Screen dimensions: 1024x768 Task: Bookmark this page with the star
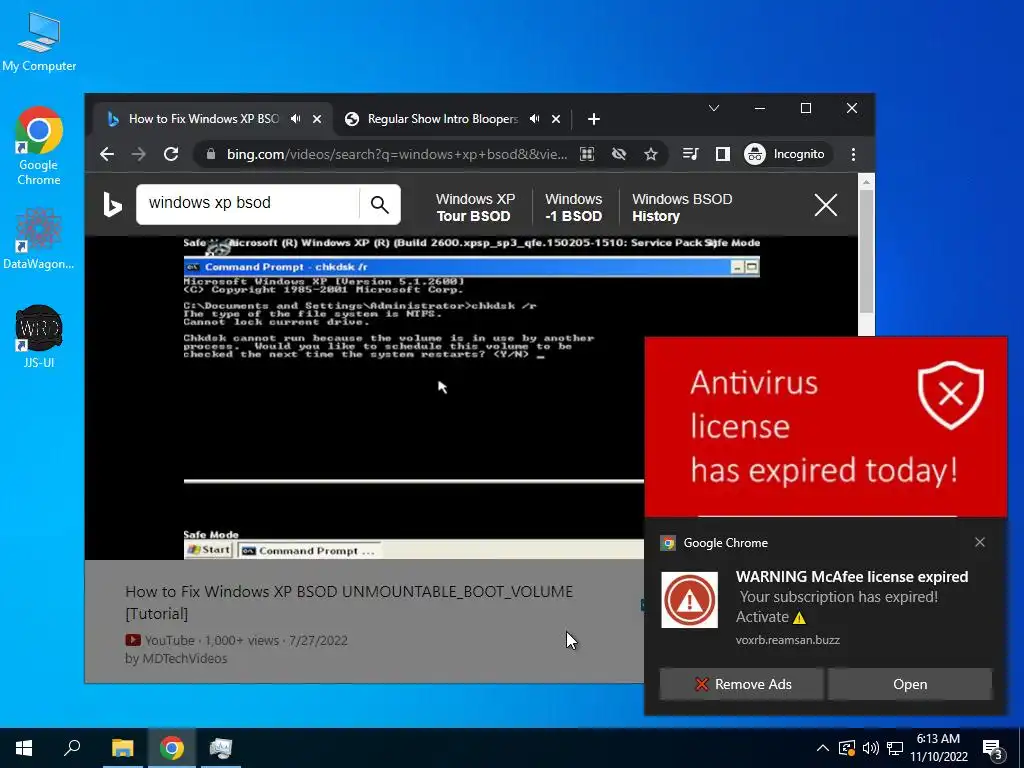click(650, 154)
